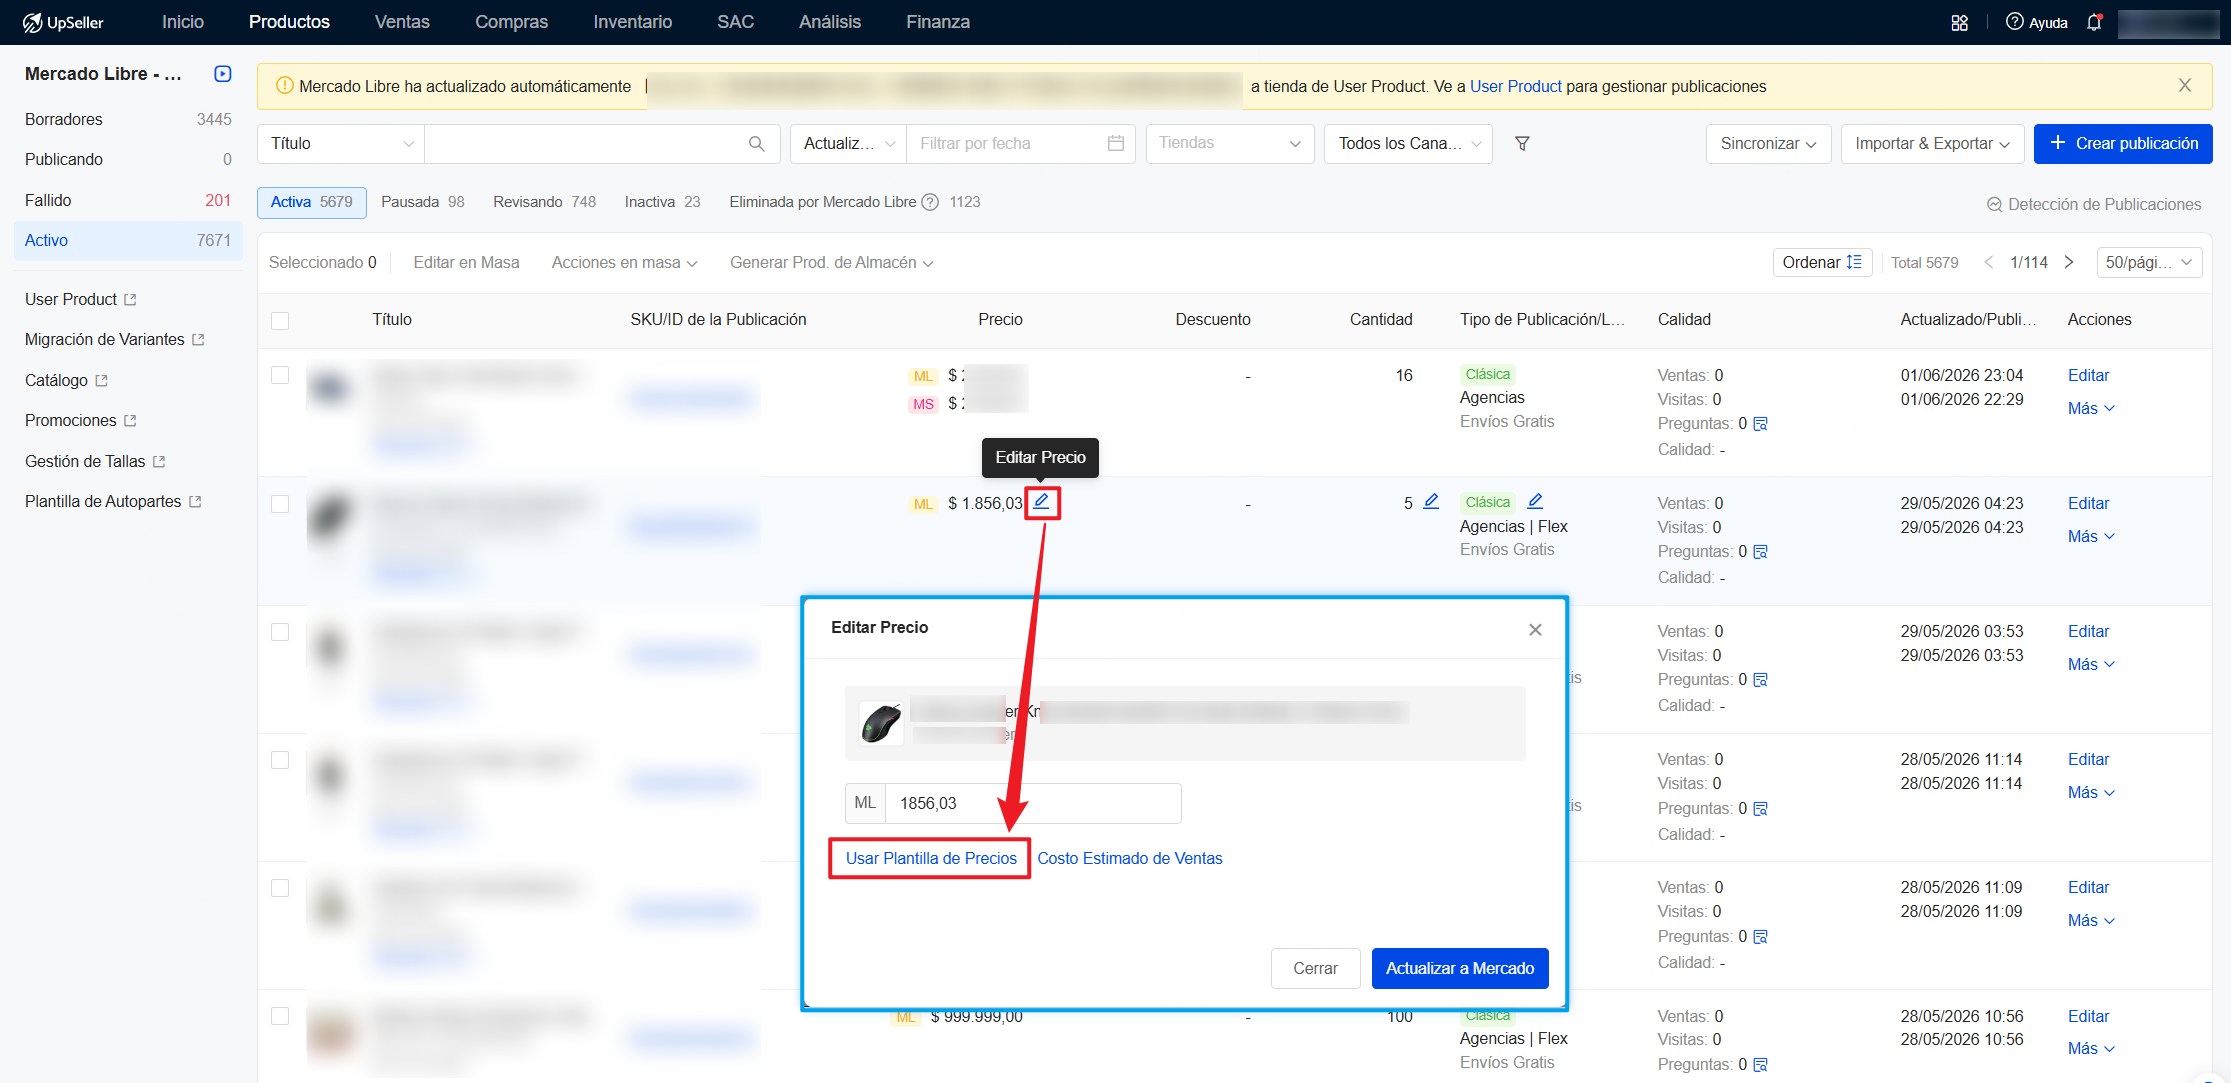Switch to the Pausada tab
Viewport: 2231px width, 1083px height.
click(422, 202)
